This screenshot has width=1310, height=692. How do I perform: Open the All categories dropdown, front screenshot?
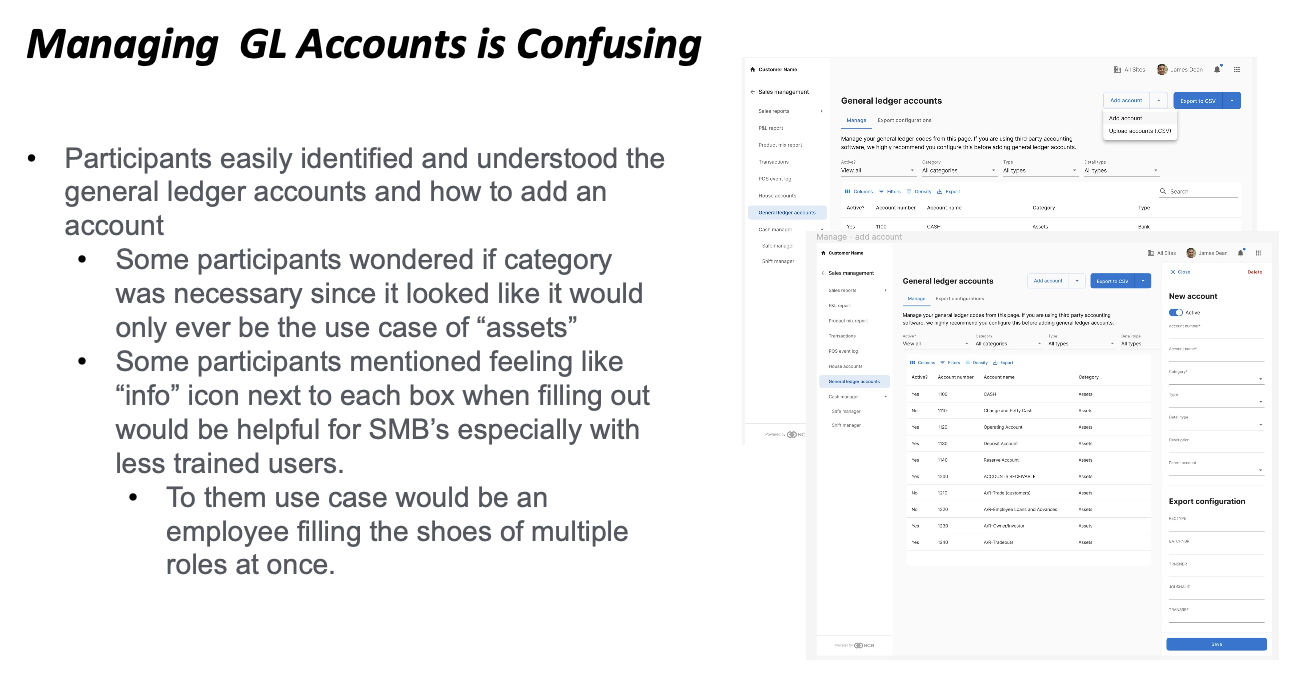pyautogui.click(x=1009, y=342)
